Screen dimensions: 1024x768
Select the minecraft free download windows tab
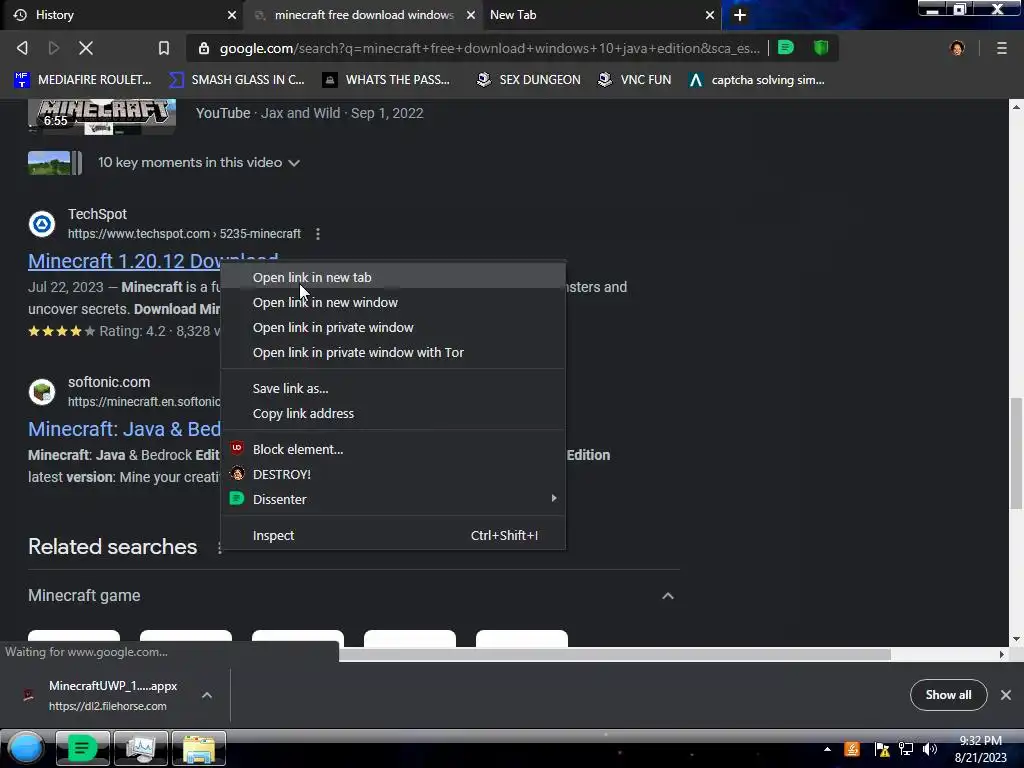coord(363,15)
